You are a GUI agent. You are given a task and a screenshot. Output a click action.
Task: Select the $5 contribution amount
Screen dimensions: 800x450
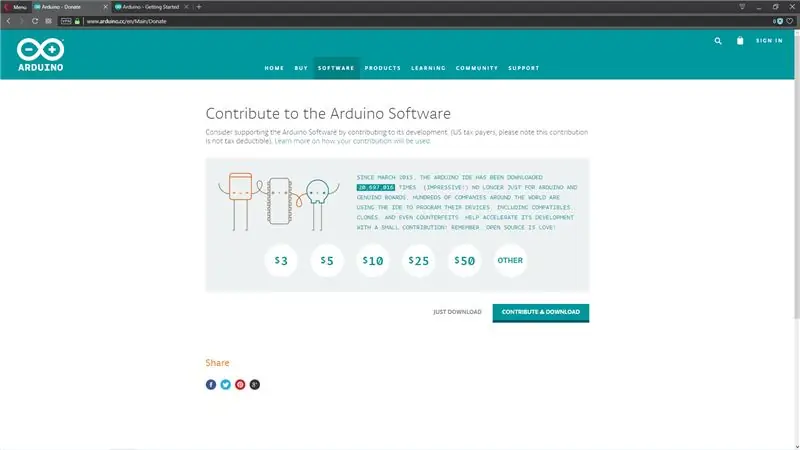coord(327,261)
